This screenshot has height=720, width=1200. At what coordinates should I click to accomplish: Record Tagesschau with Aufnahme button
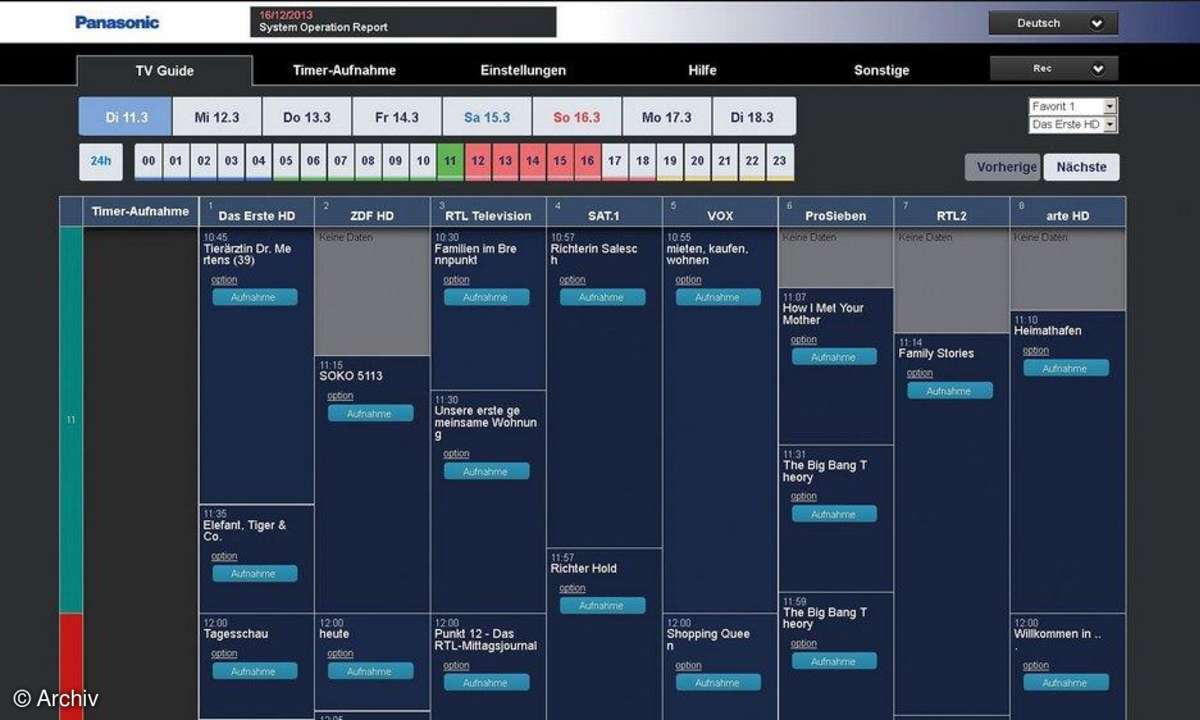pyautogui.click(x=254, y=671)
